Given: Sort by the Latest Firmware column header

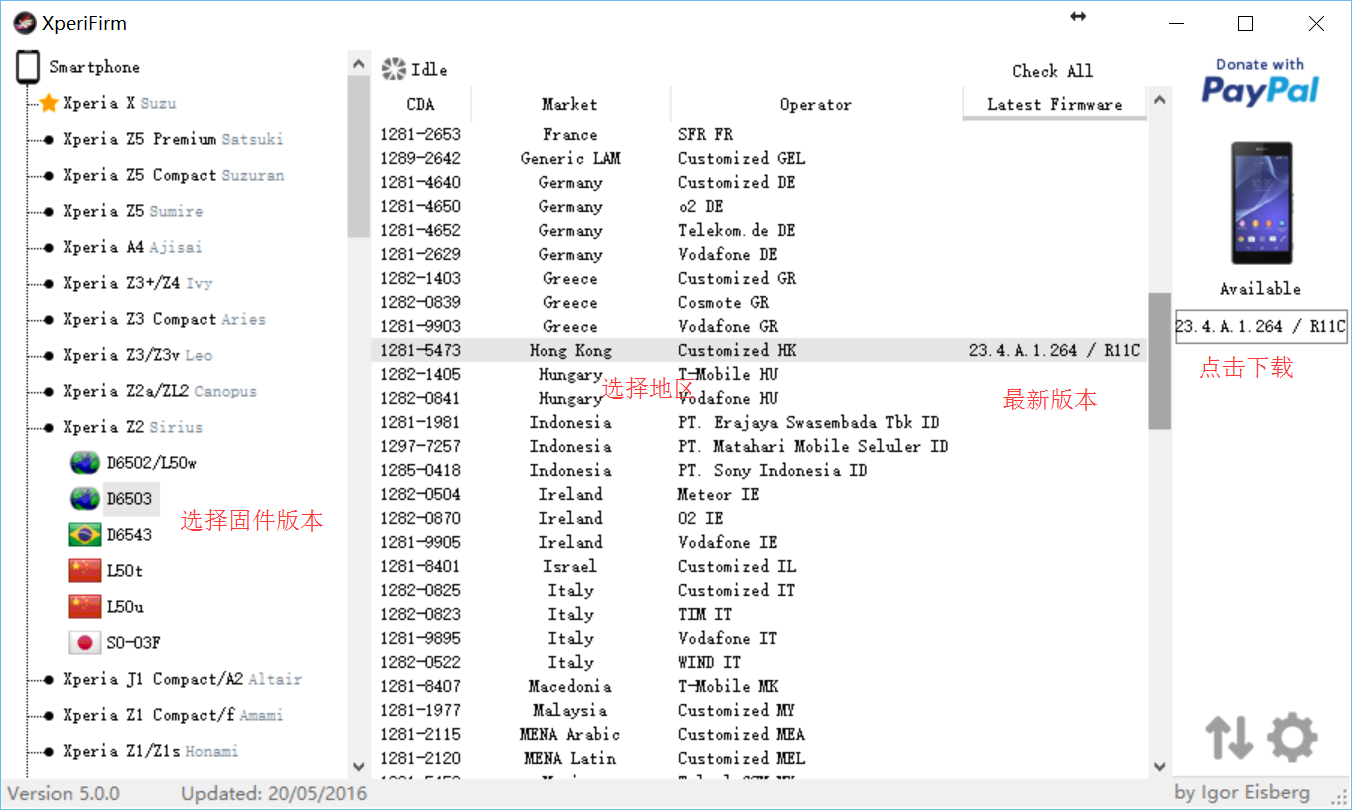Looking at the screenshot, I should [1054, 104].
